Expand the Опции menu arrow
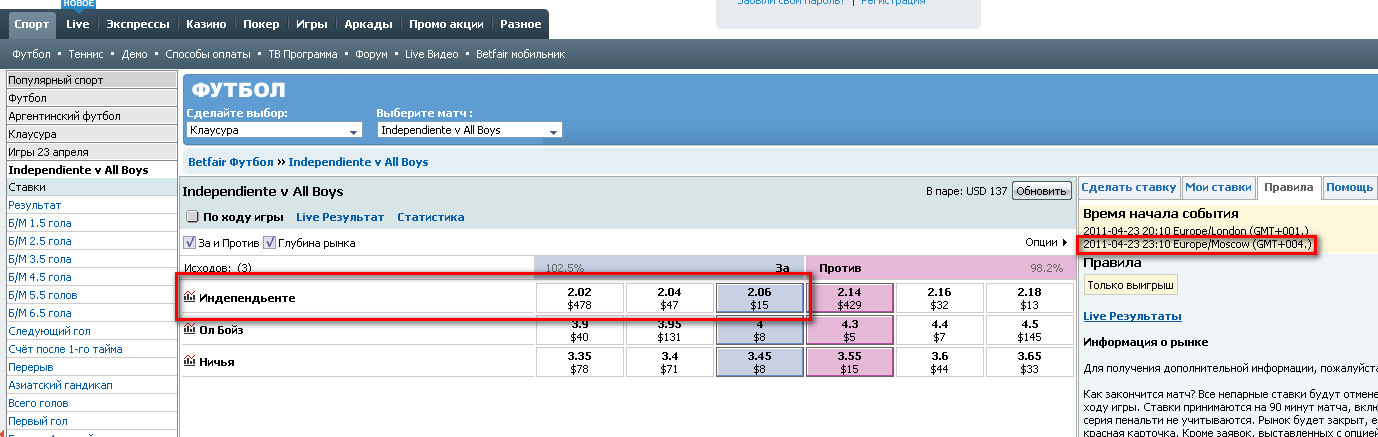The image size is (1378, 437). (x=1064, y=243)
